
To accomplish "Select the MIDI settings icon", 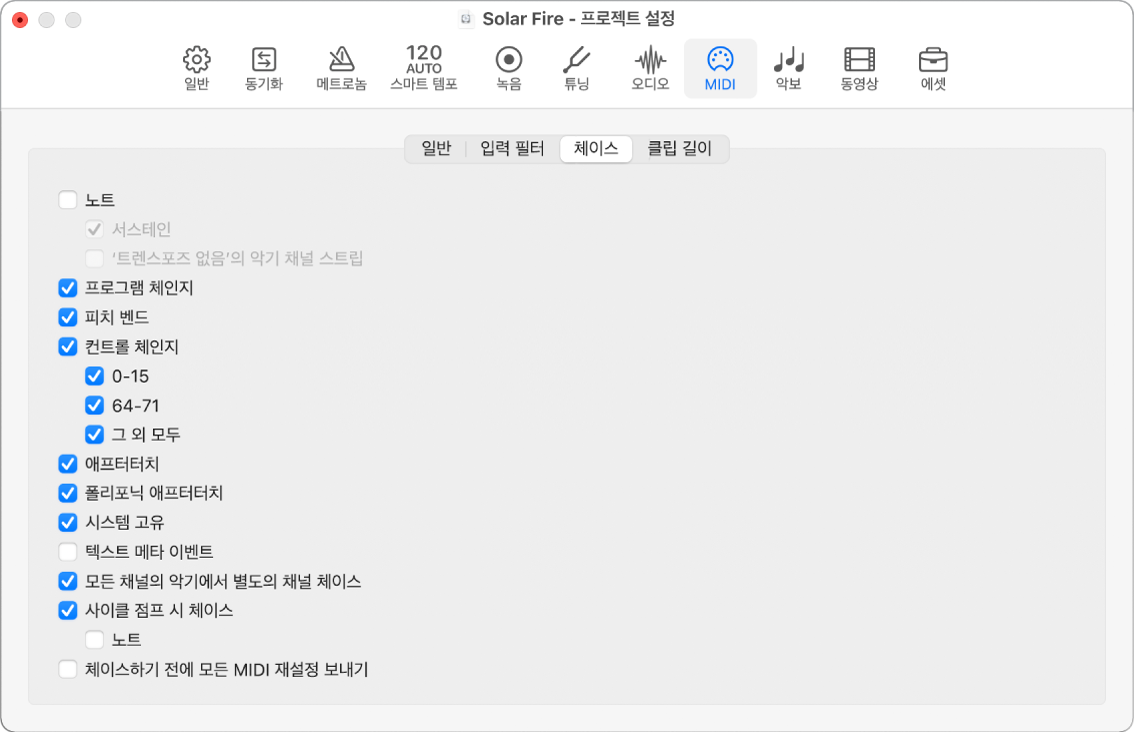I will coord(720,68).
